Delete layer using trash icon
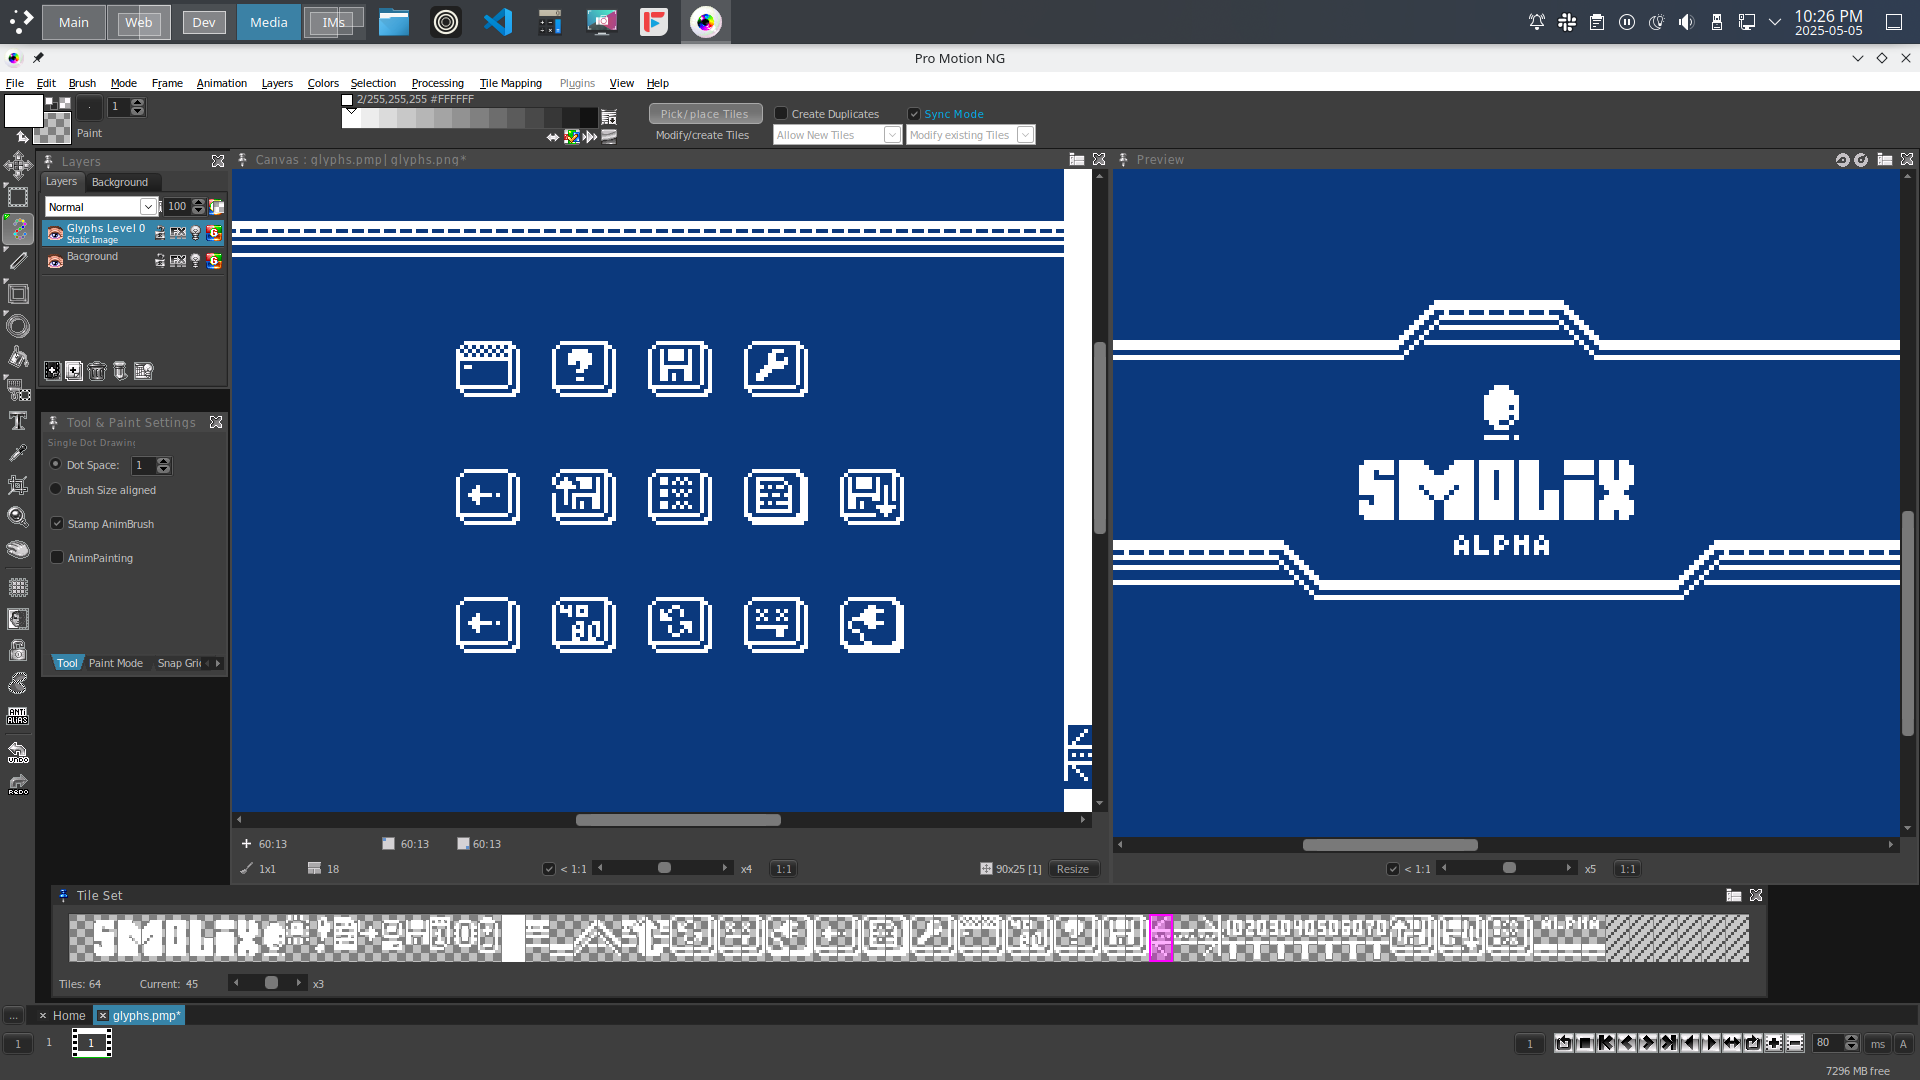The height and width of the screenshot is (1080, 1920). pos(97,371)
